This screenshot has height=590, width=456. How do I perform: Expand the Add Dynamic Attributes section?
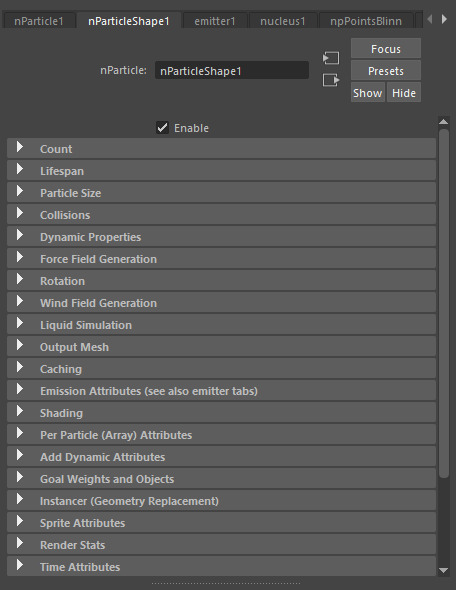click(x=221, y=457)
